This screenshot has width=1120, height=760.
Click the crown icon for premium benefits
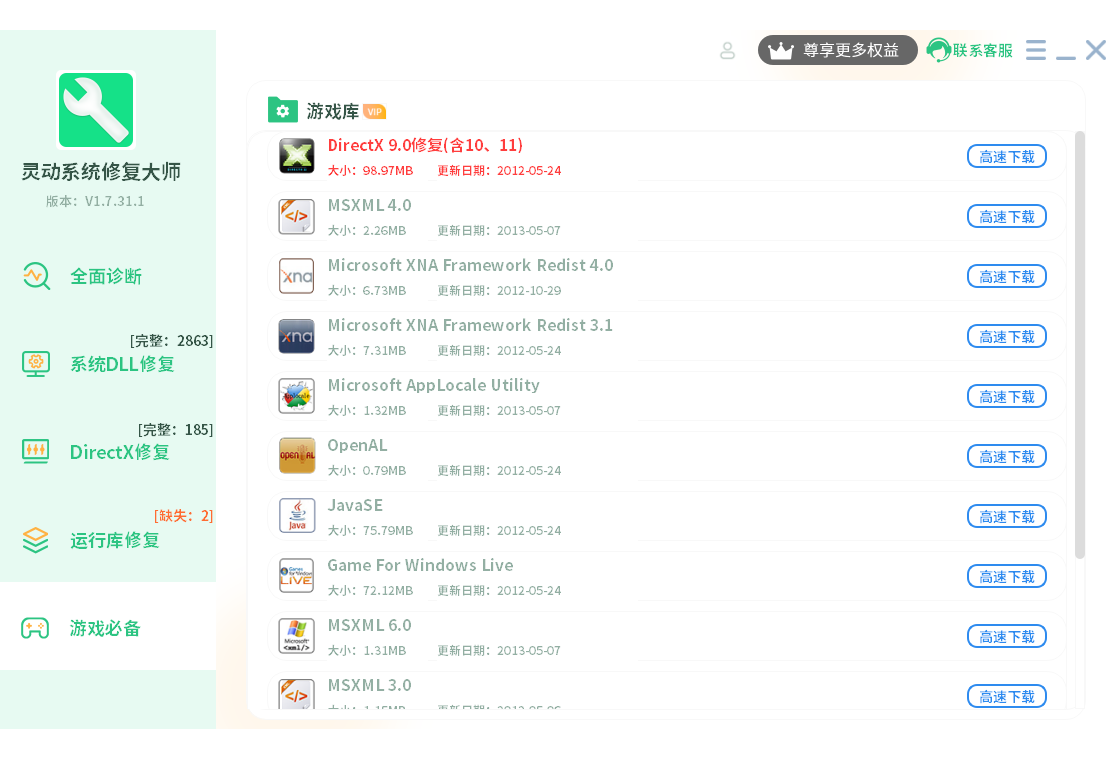781,51
